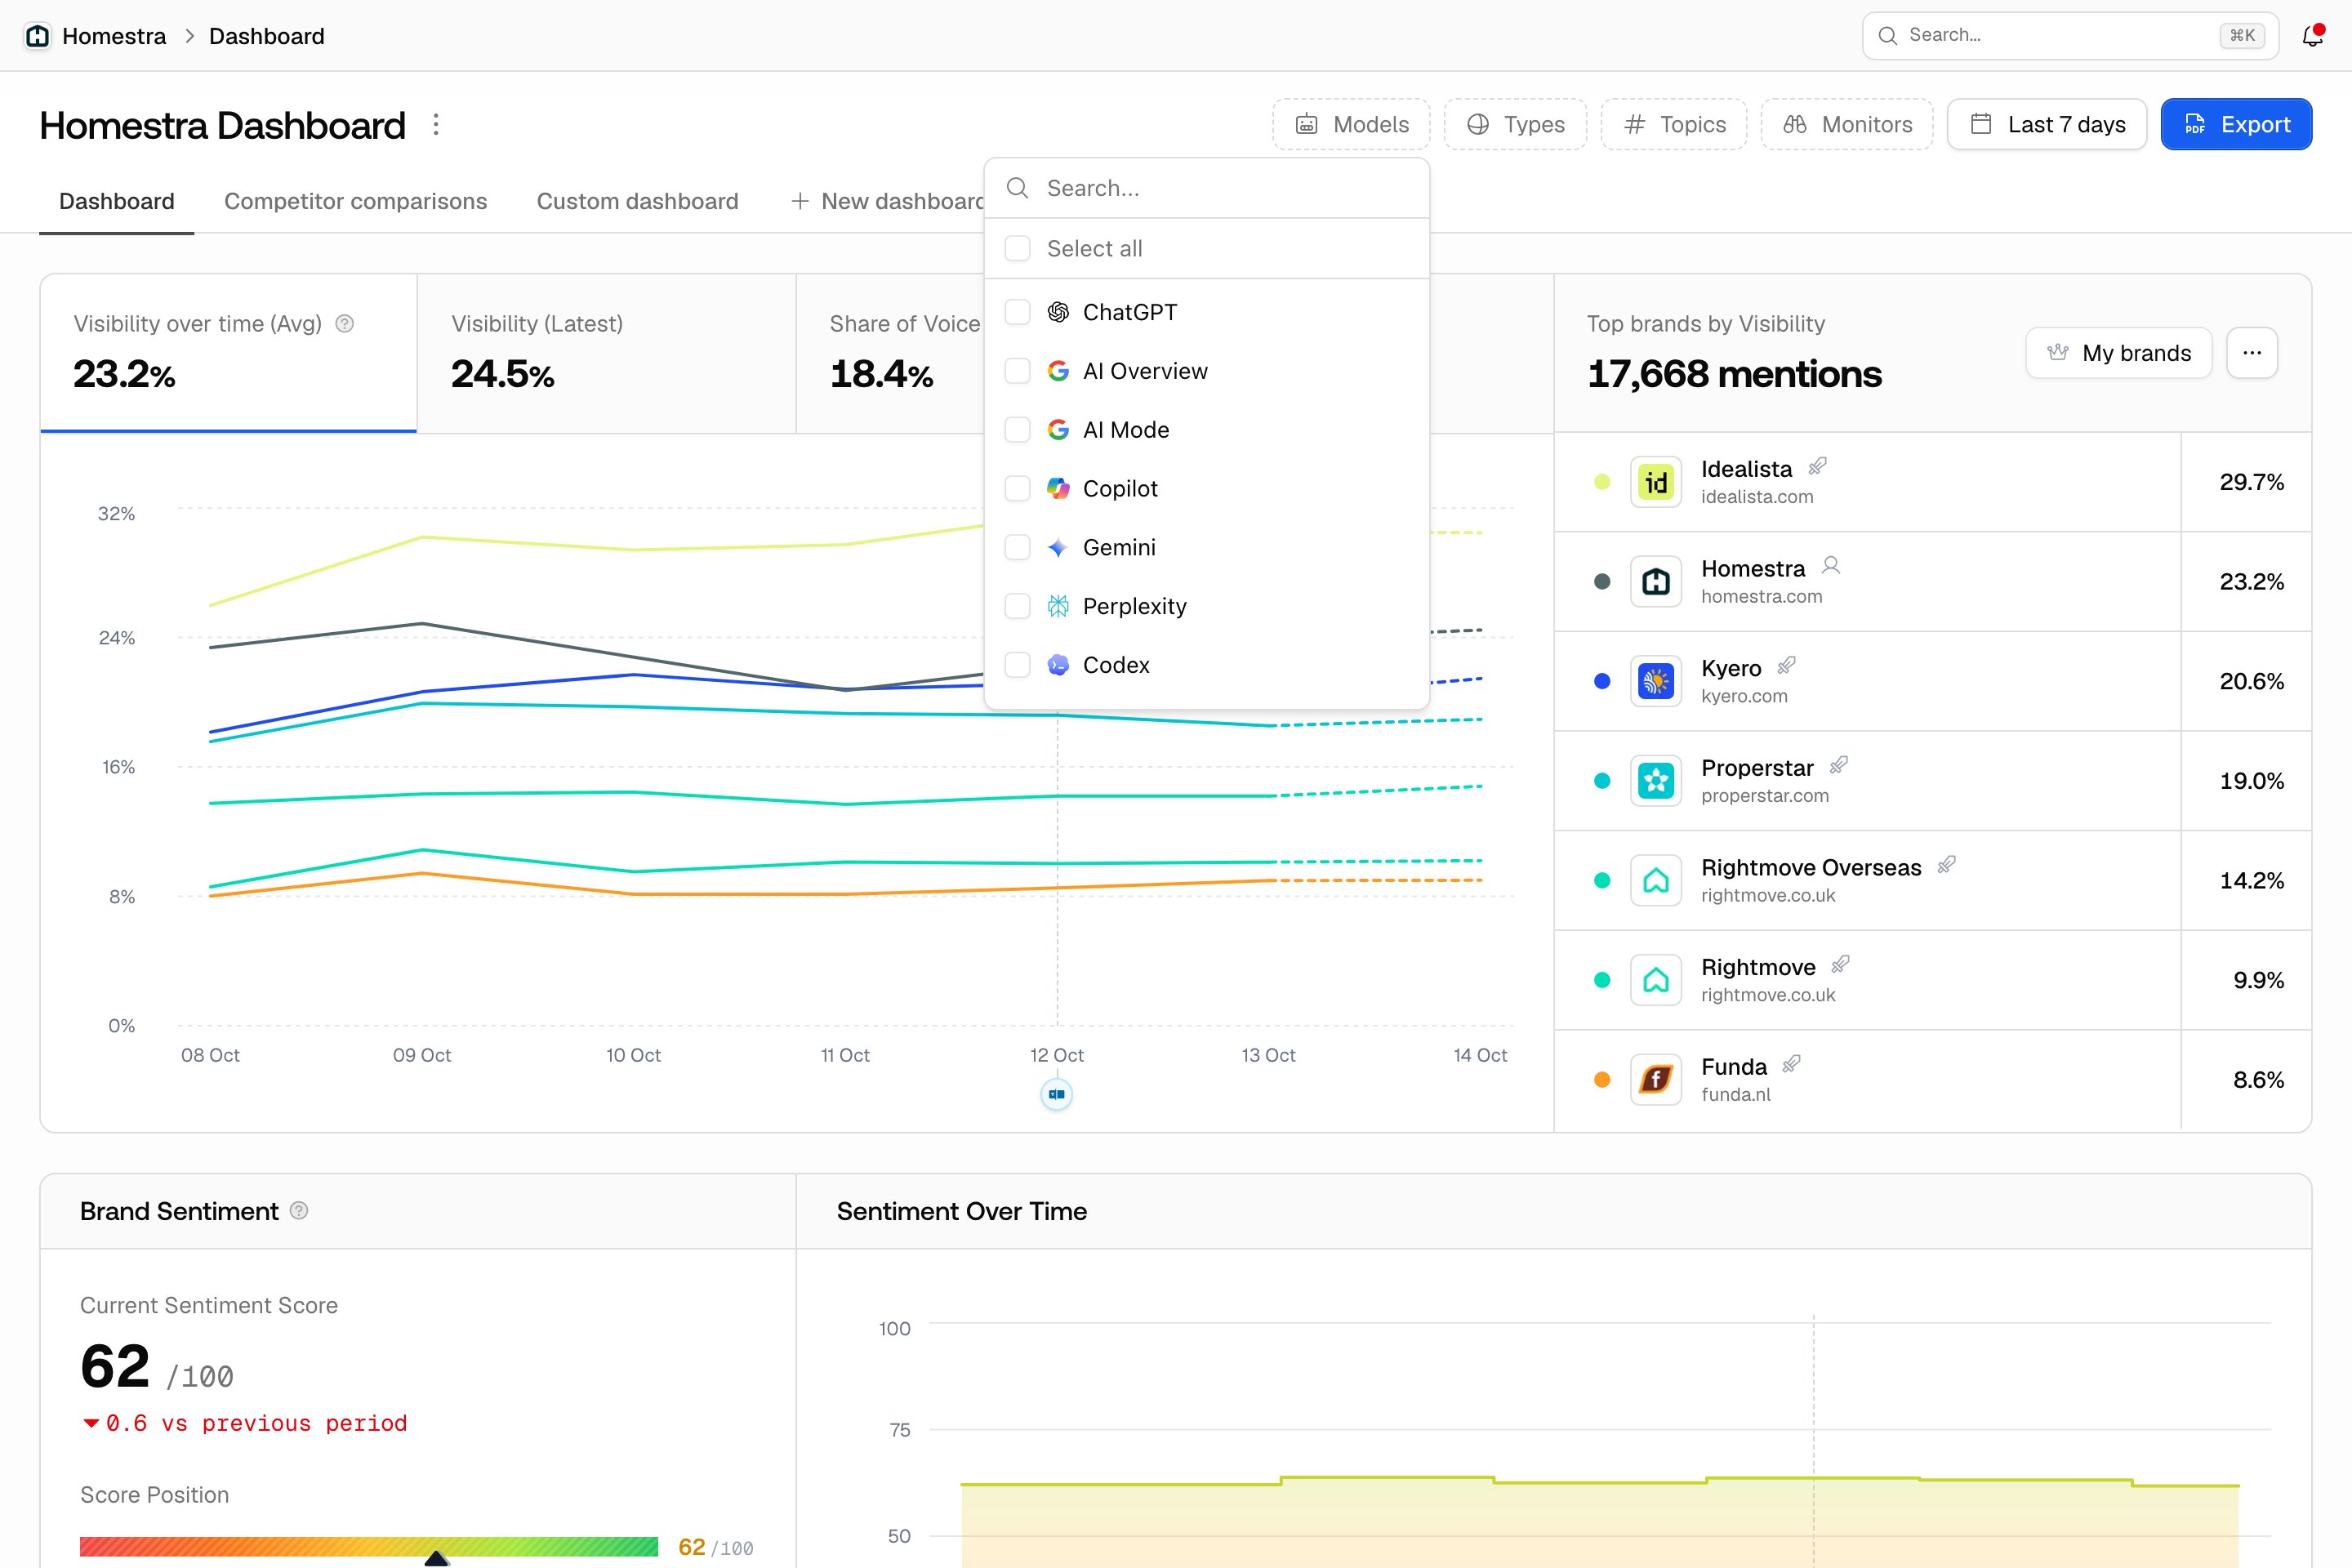The image size is (2352, 1568).
Task: Select the Visibility (Latest) metric tab
Action: 606,353
